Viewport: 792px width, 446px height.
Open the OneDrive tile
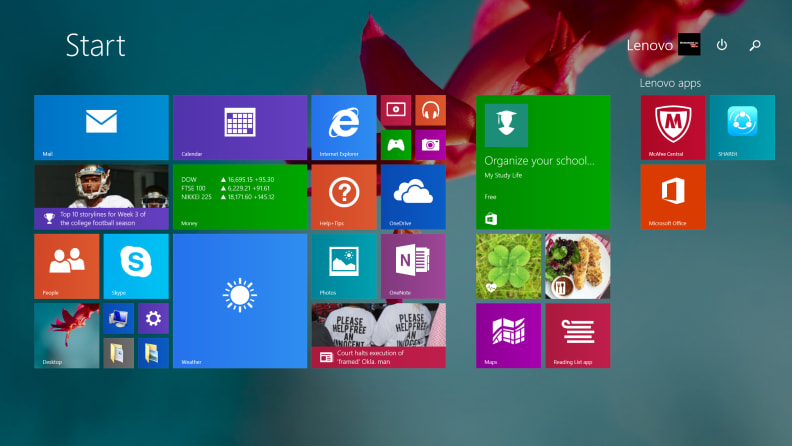[413, 197]
